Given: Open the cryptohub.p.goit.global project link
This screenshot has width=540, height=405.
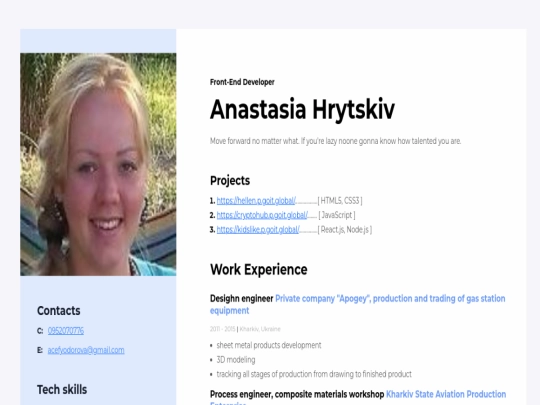Looking at the screenshot, I should (262, 215).
